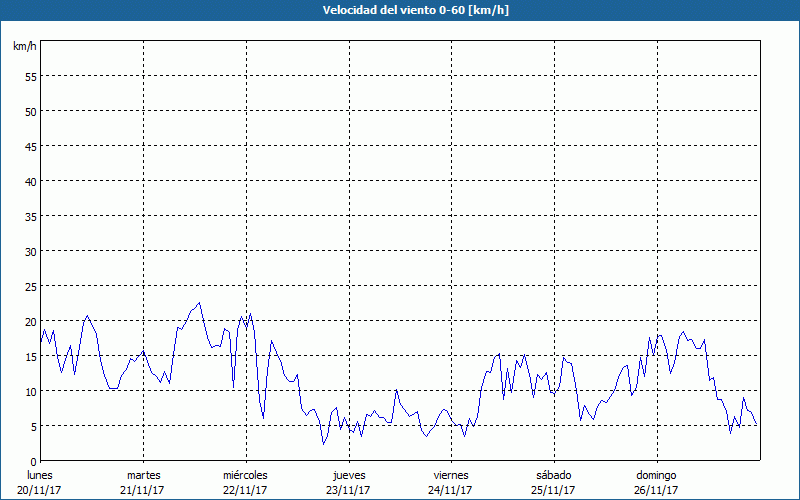The height and width of the screenshot is (500, 800).
Task: Click the 45 tick label on the y-axis
Action: click(30, 146)
